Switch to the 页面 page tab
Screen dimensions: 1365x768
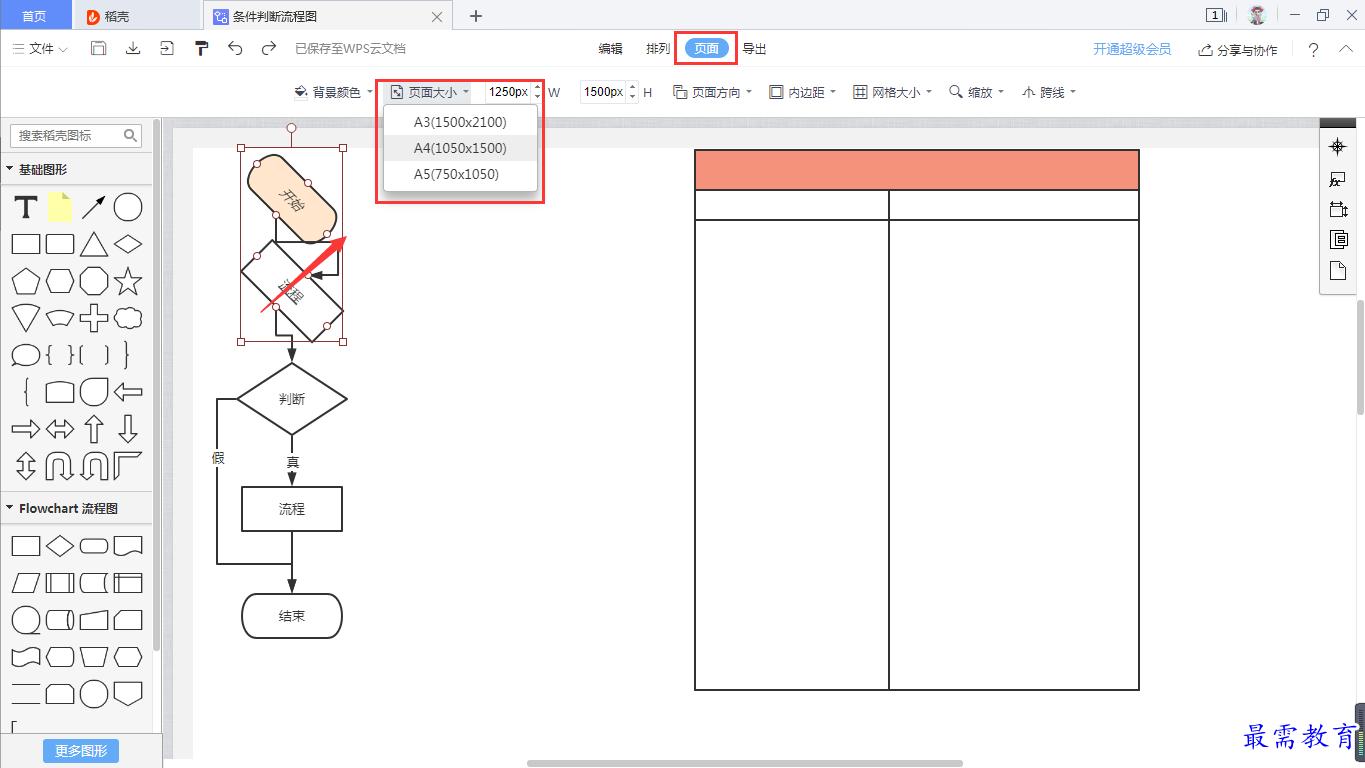click(x=707, y=48)
